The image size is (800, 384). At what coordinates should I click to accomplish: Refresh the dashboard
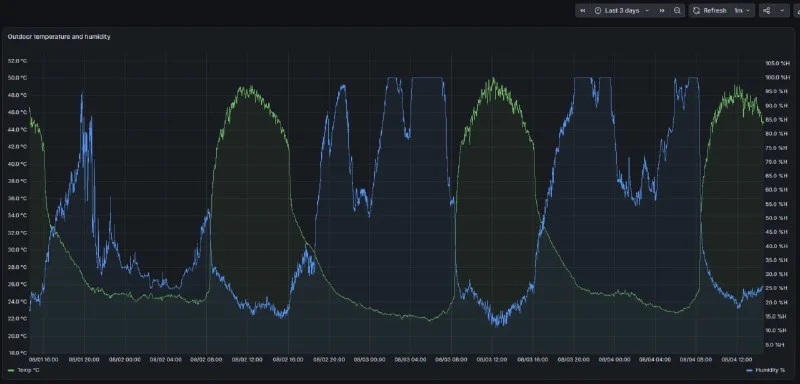coord(710,11)
